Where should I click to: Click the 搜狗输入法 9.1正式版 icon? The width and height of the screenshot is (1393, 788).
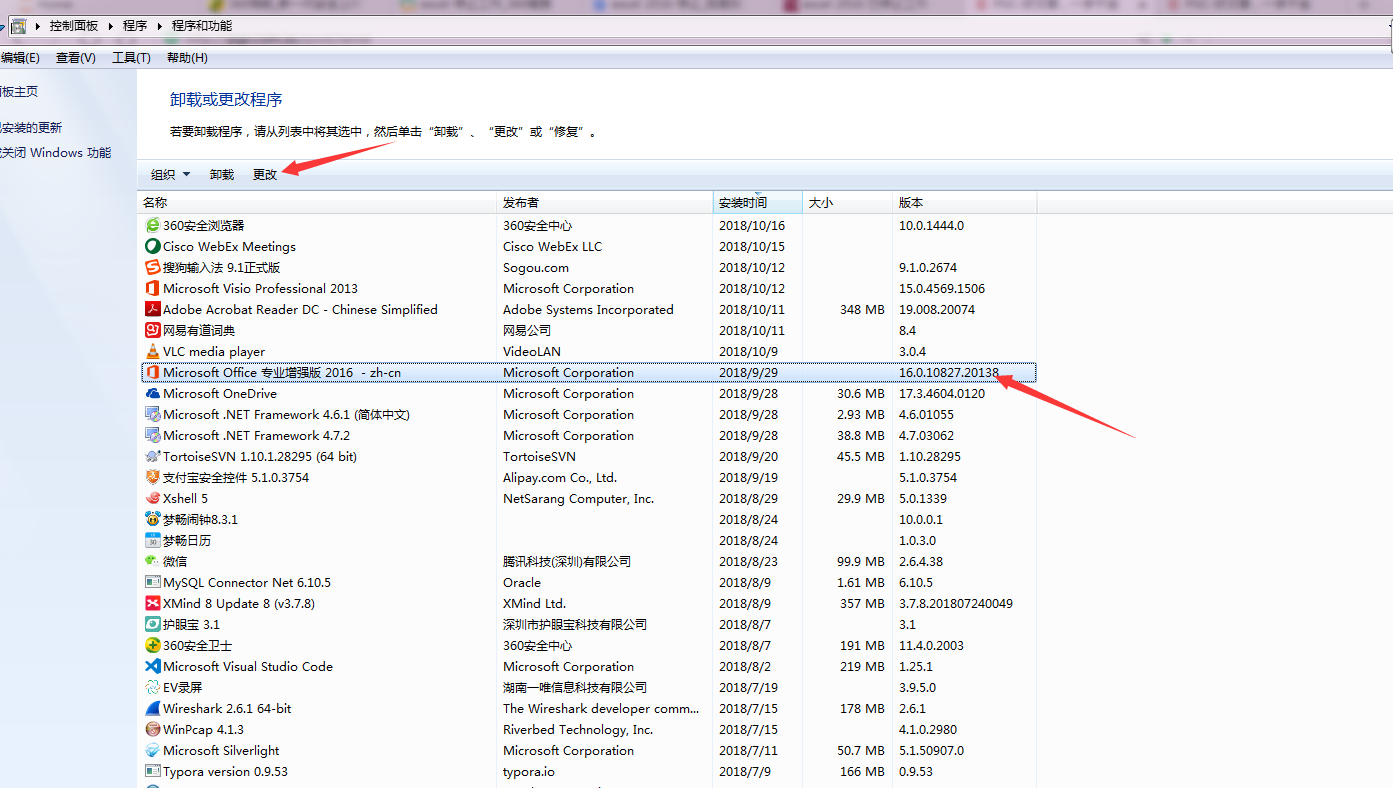[x=153, y=267]
